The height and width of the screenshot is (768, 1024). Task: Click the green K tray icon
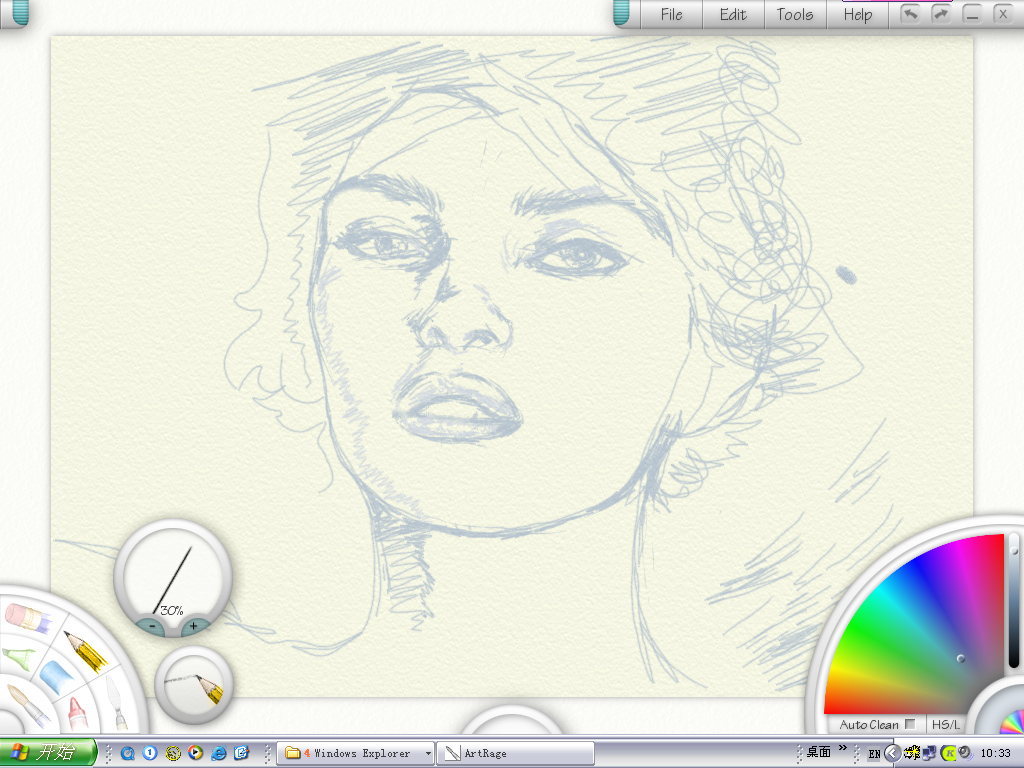click(x=948, y=753)
